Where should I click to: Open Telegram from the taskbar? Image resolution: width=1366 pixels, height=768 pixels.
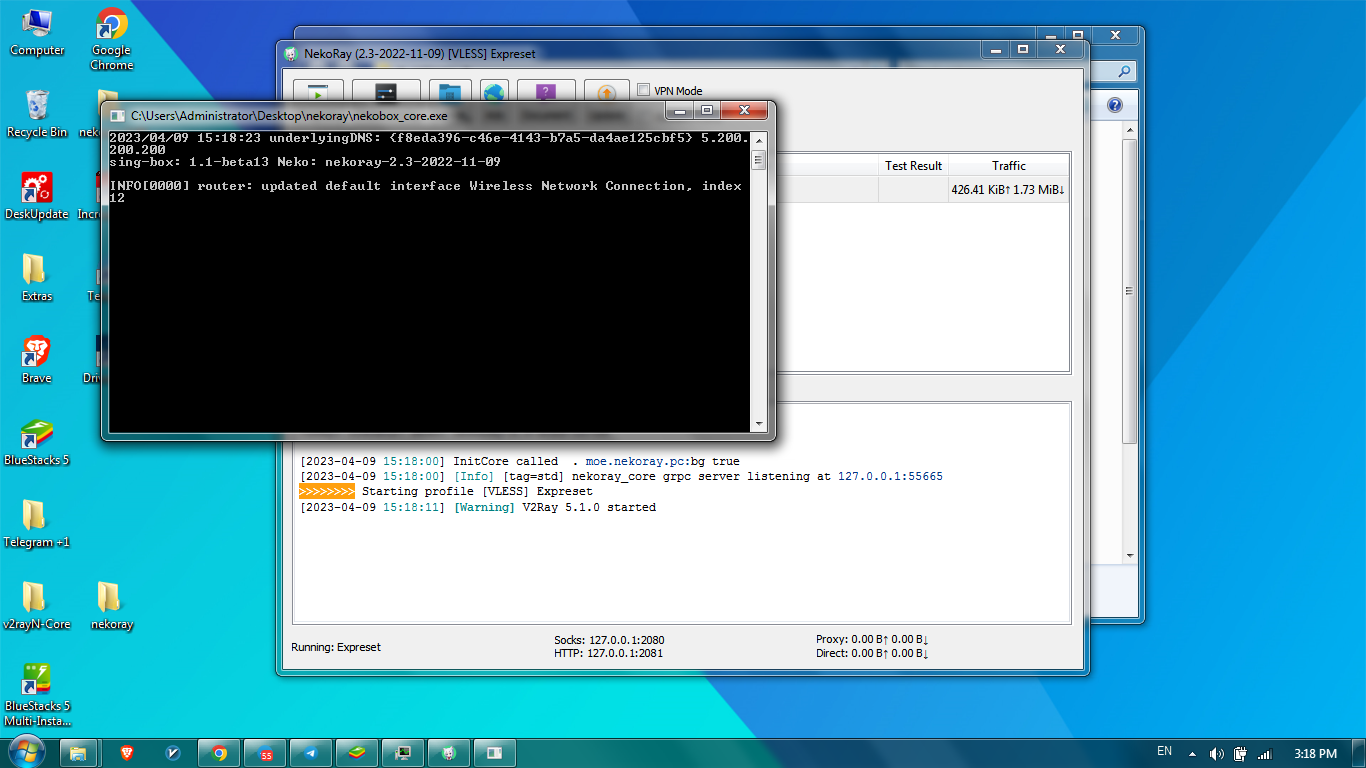point(310,753)
